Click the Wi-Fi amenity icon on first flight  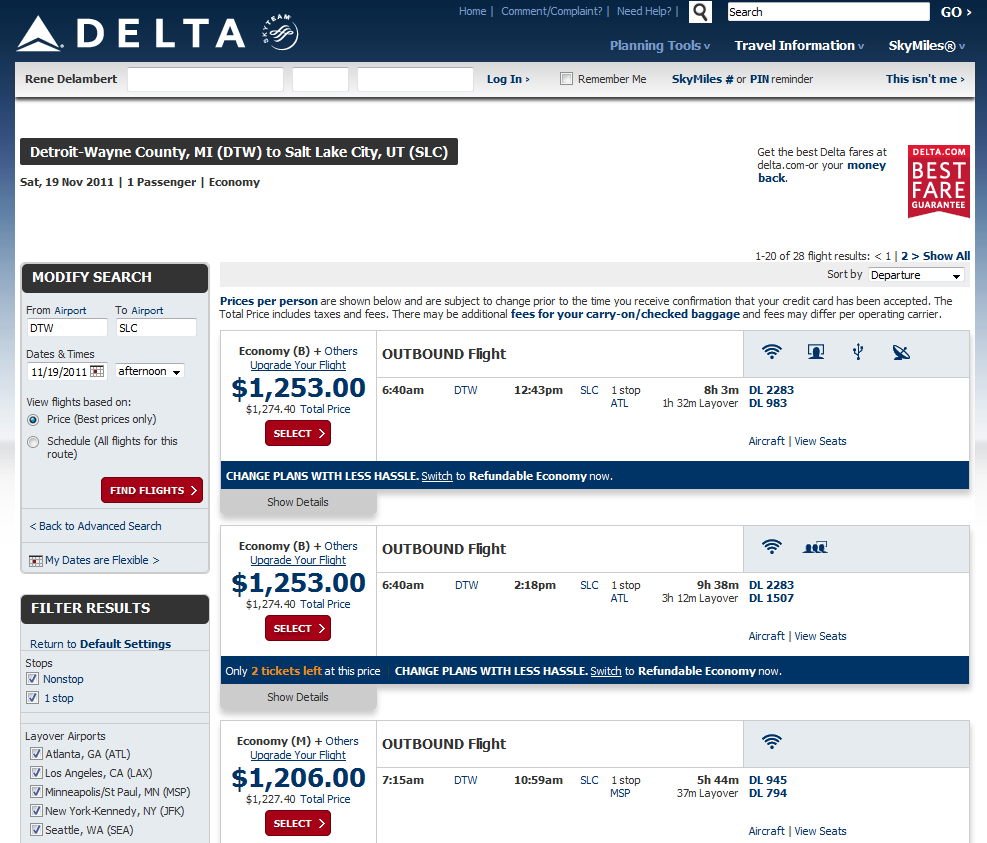[x=771, y=352]
